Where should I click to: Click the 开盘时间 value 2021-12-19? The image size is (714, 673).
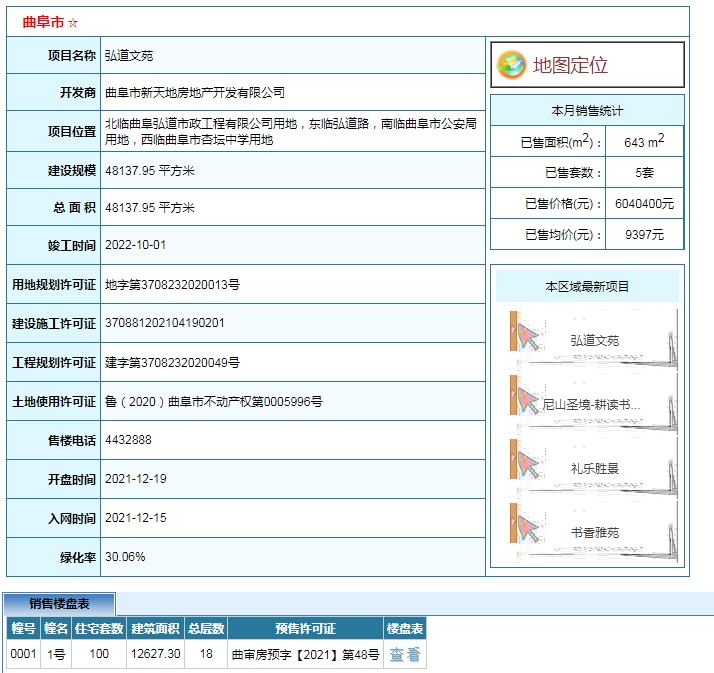(x=135, y=479)
